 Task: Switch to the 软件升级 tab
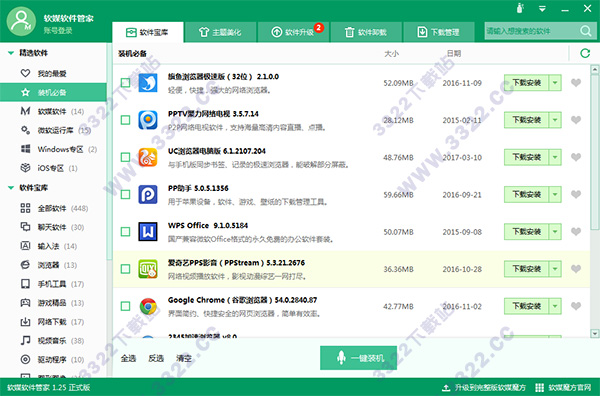point(293,32)
